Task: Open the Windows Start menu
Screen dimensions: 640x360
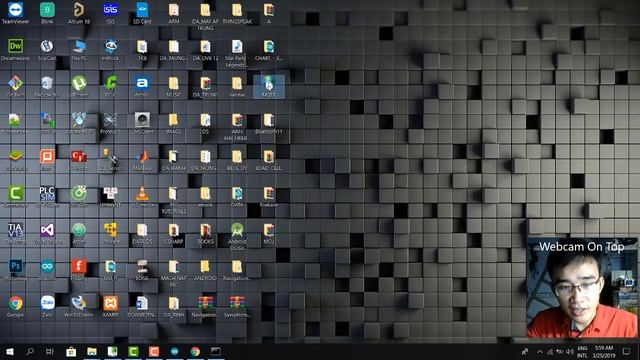Action: pos(10,351)
